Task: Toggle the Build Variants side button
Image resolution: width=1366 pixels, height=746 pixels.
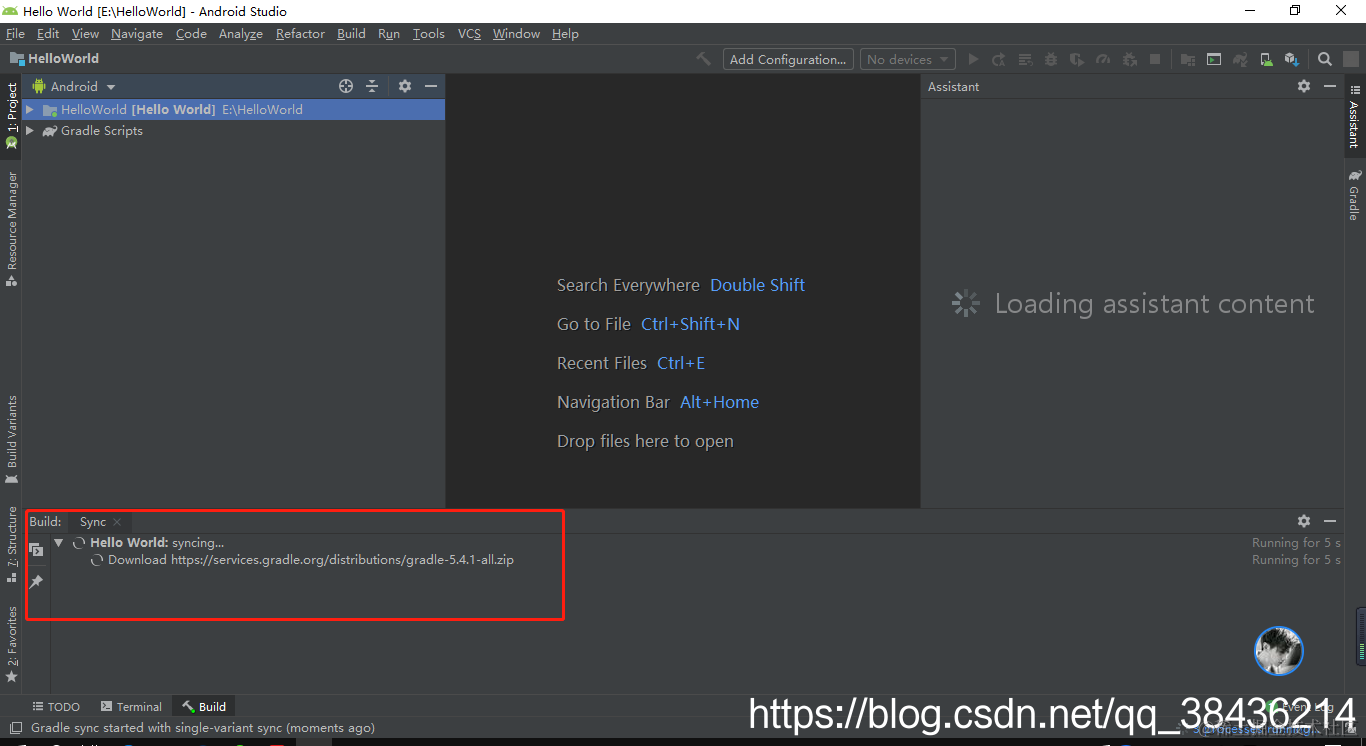Action: (12, 440)
